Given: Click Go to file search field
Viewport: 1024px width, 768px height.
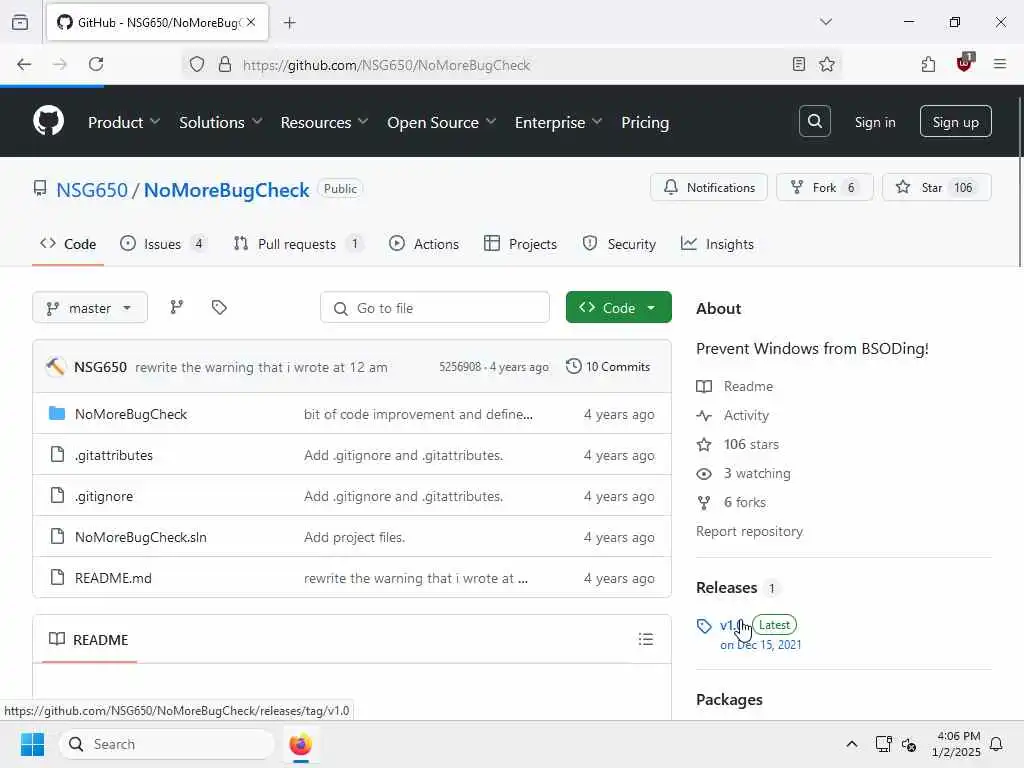Looking at the screenshot, I should tap(434, 308).
